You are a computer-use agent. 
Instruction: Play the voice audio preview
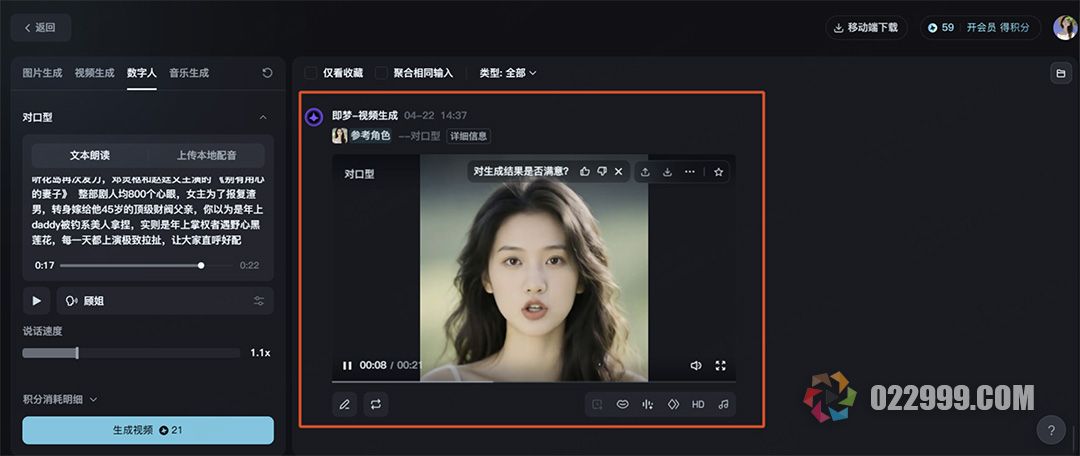point(37,301)
